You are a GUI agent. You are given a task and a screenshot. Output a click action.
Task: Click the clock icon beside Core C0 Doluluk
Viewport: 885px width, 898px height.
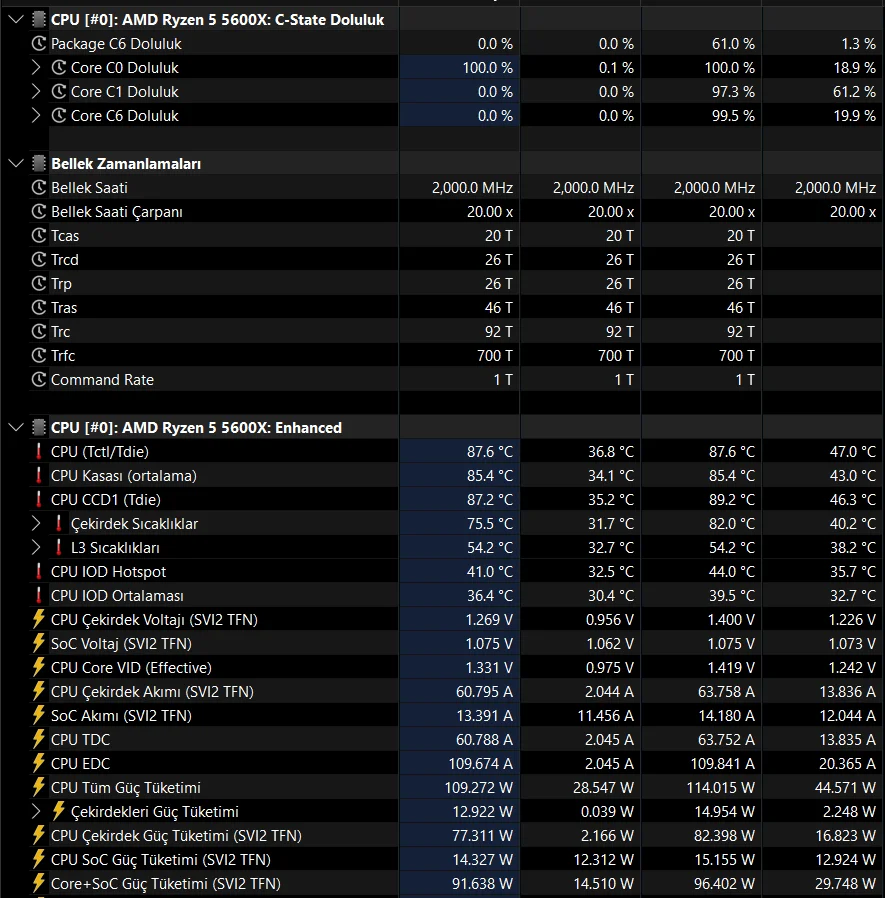coord(58,68)
